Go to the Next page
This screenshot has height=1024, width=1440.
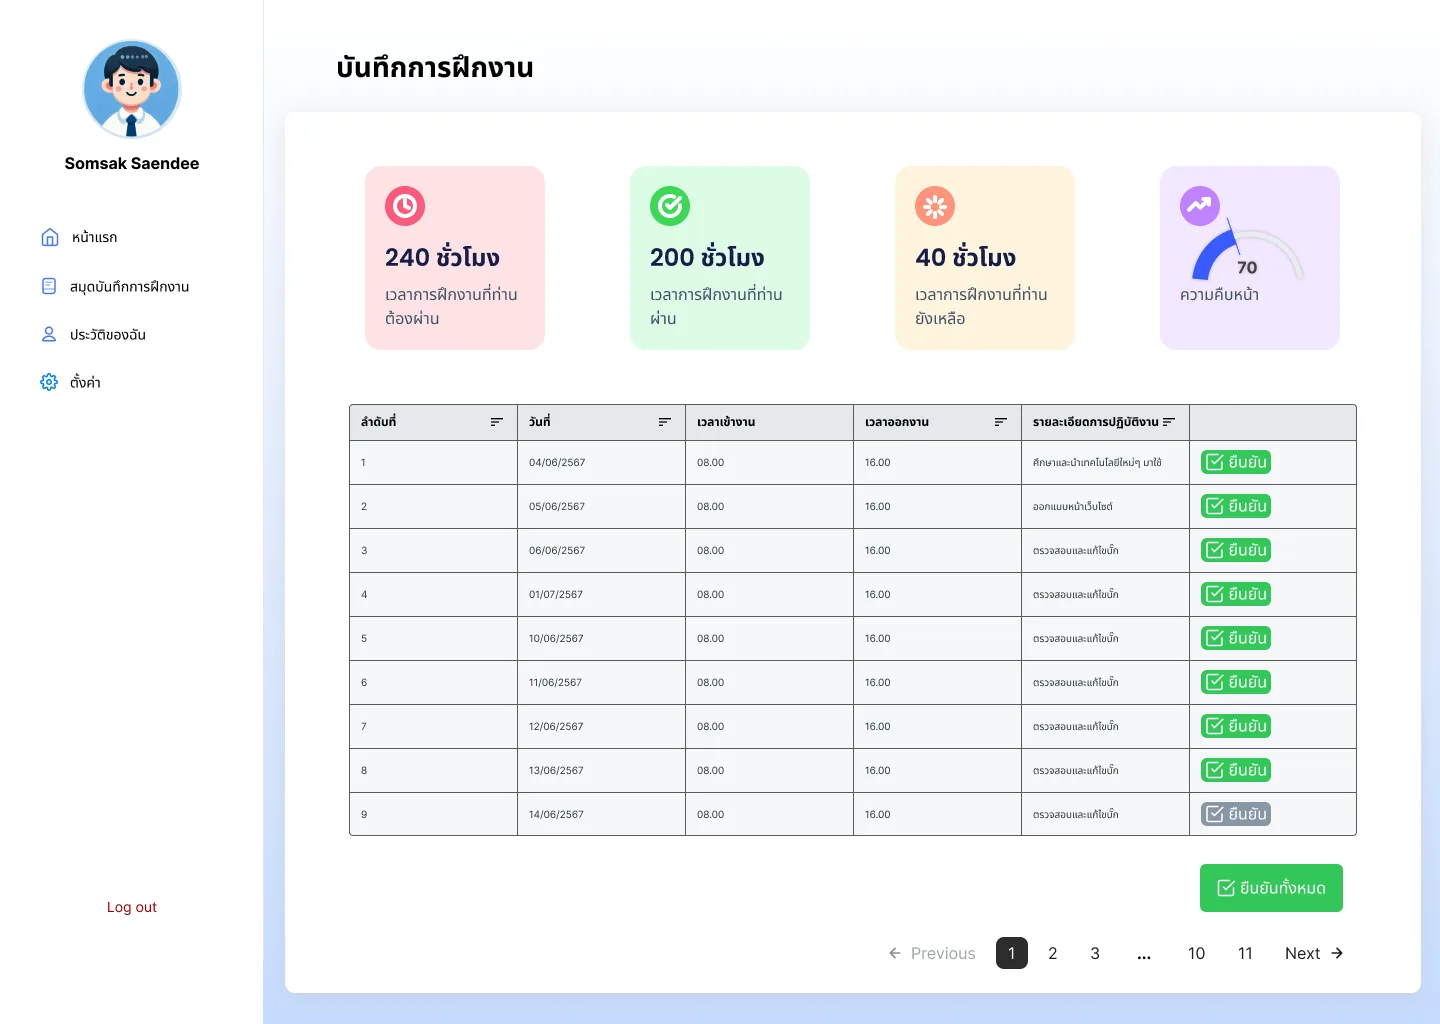(1314, 953)
